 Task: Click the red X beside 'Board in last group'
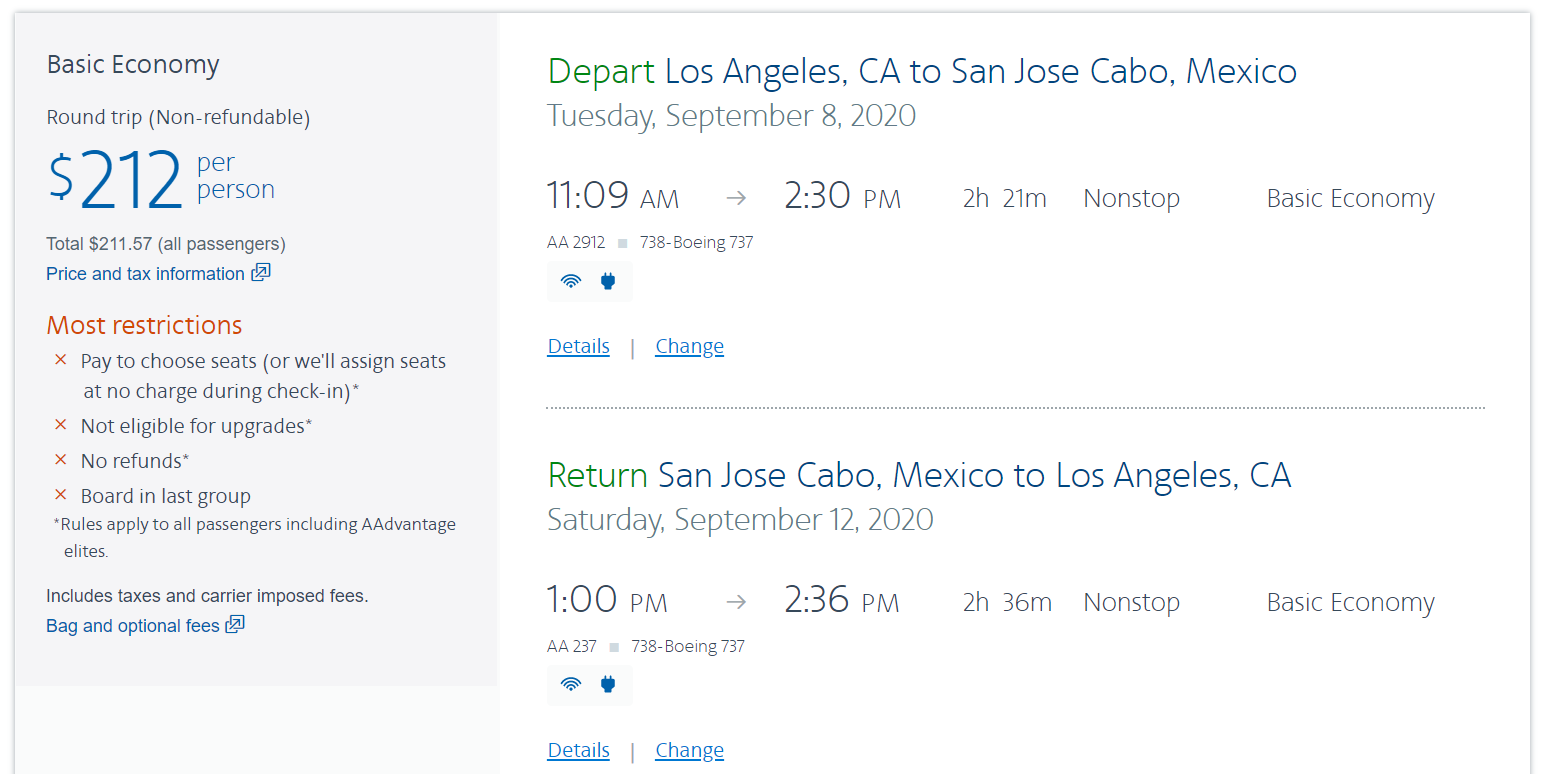[61, 495]
